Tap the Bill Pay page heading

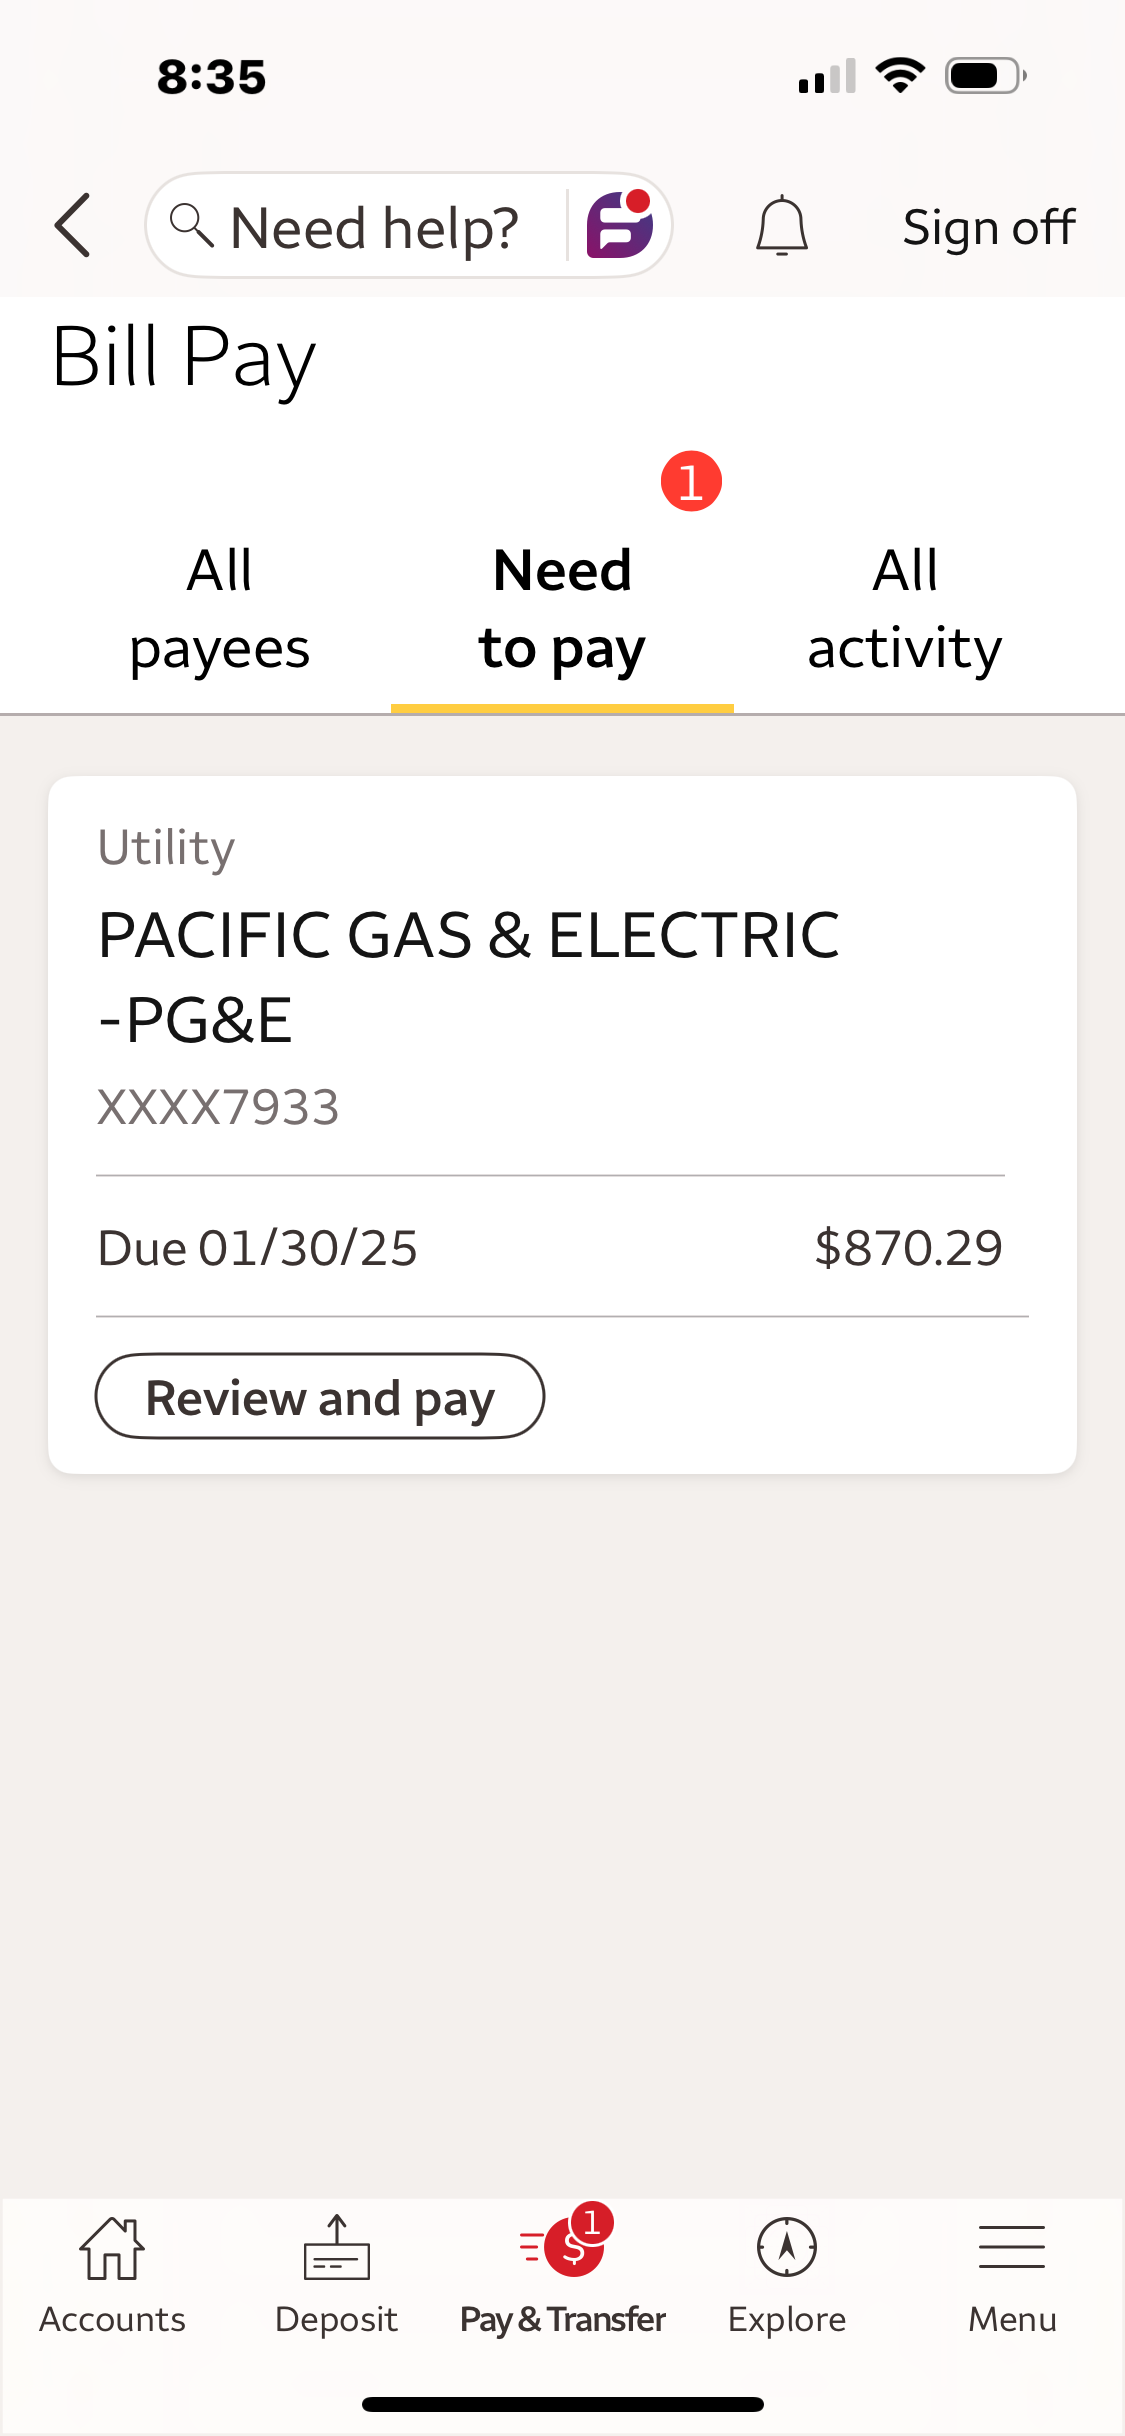click(184, 358)
